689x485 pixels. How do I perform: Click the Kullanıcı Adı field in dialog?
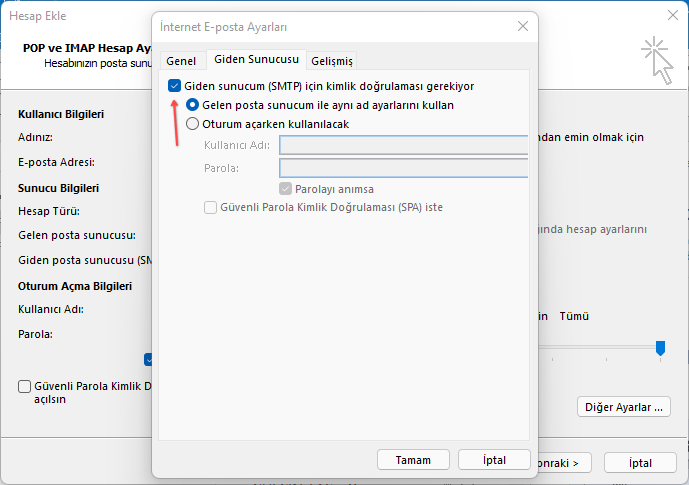pyautogui.click(x=403, y=145)
